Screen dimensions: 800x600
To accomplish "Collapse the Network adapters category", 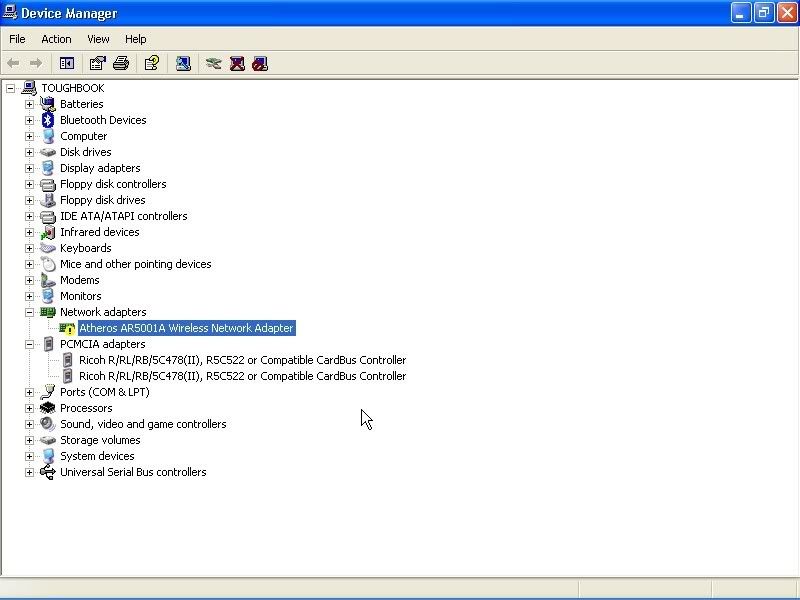I will click(x=29, y=312).
